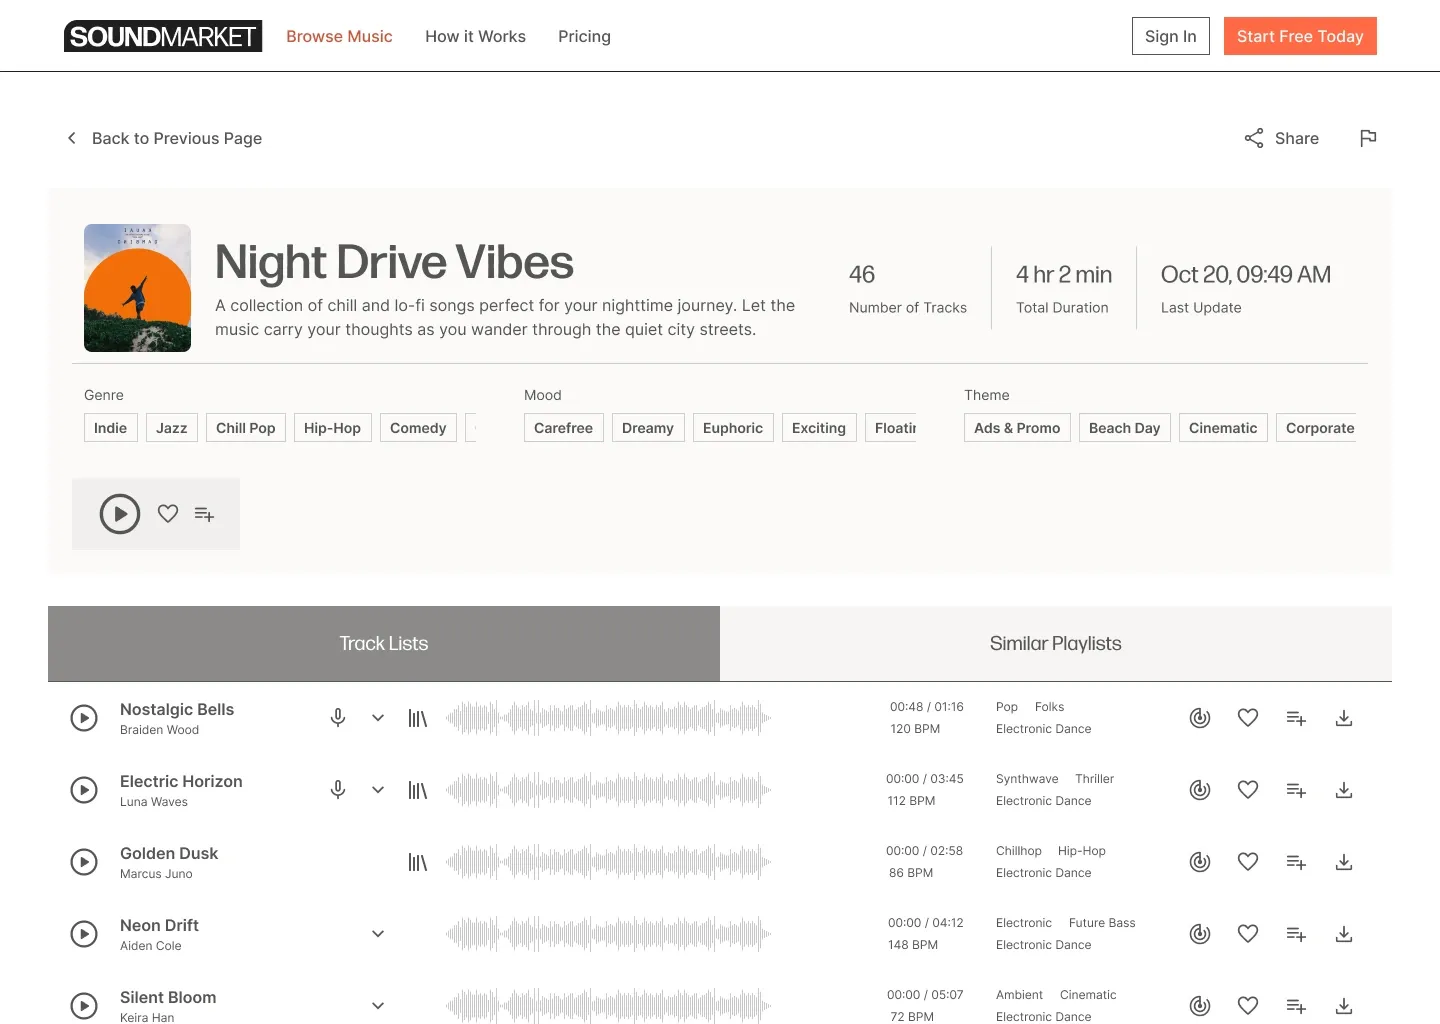Viewport: 1440px width, 1024px height.
Task: Find similar tracks to Electric Horizon
Action: tap(1200, 790)
